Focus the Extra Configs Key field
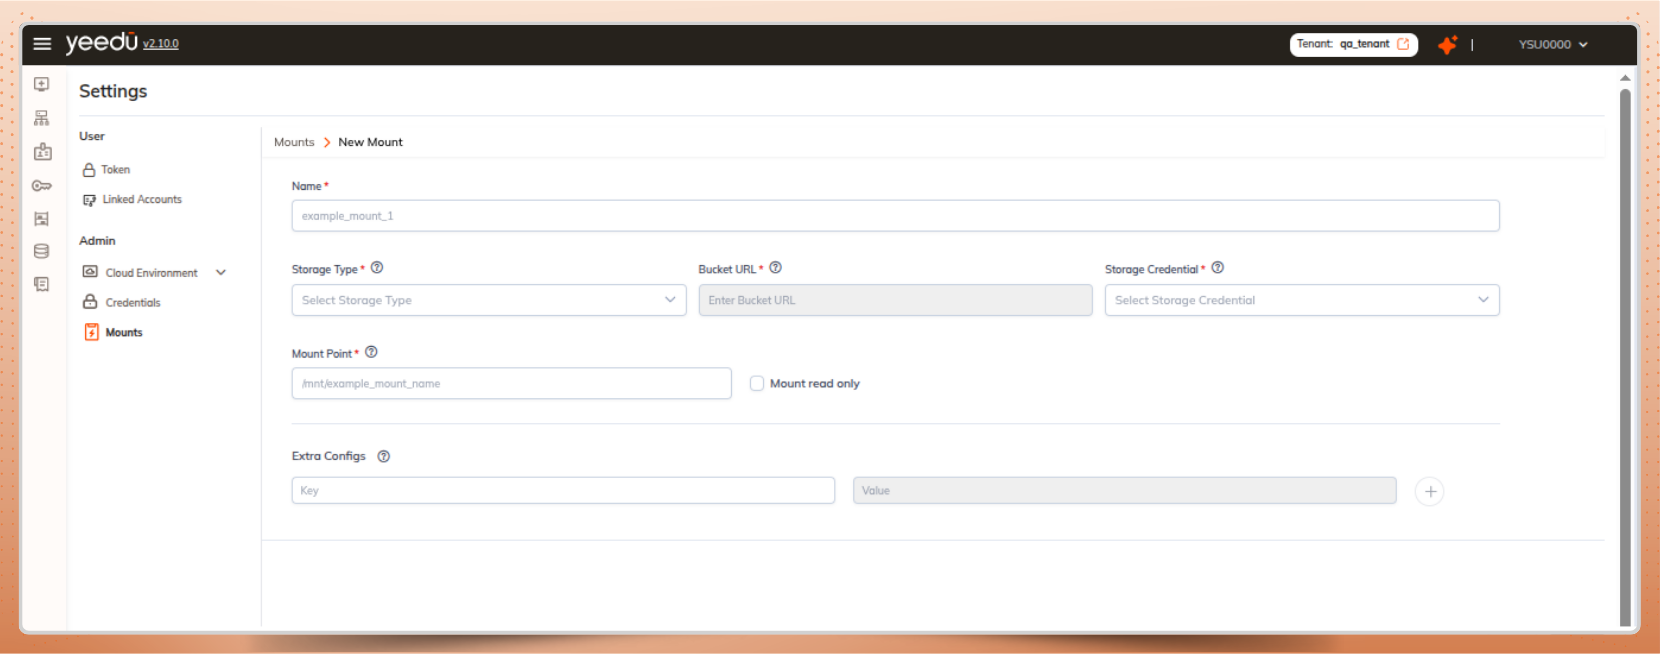 (563, 490)
